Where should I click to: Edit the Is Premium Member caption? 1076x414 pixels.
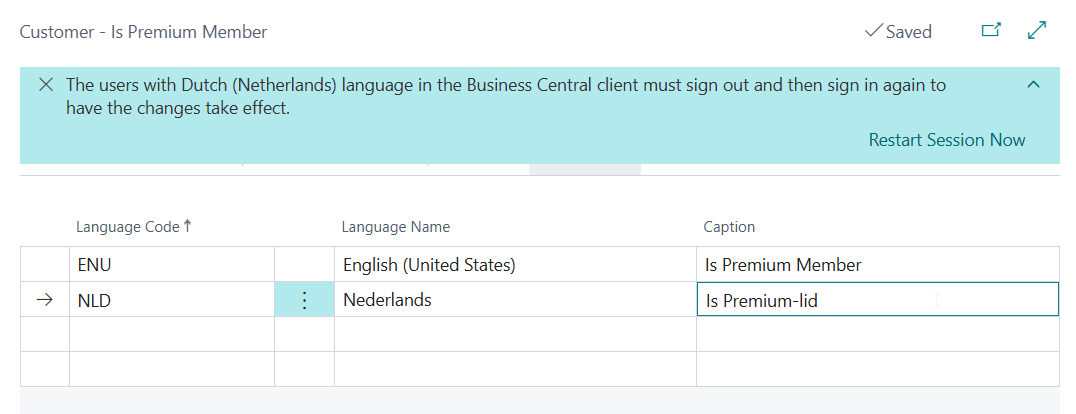point(876,265)
